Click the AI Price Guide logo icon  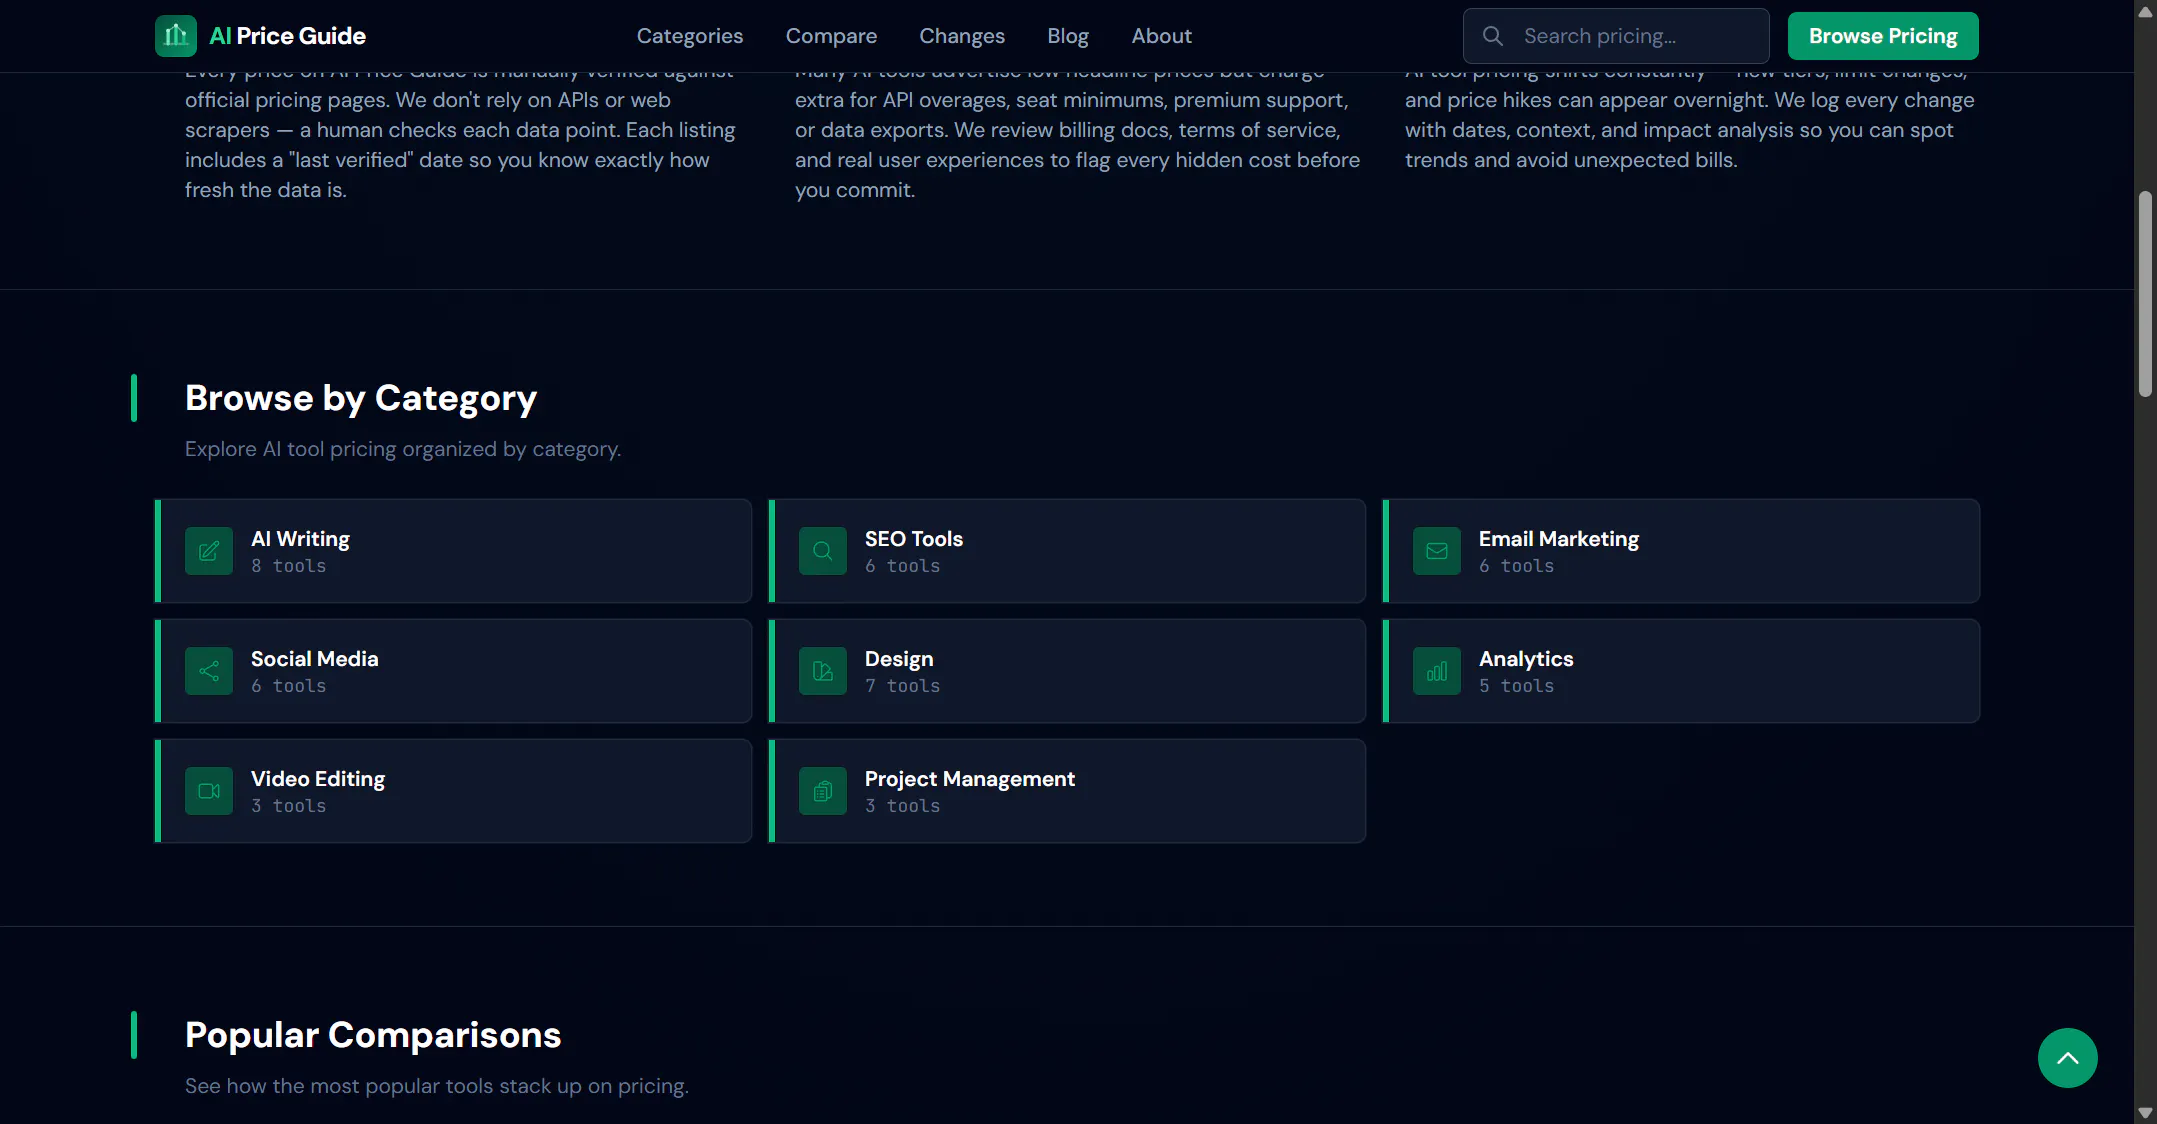click(176, 36)
